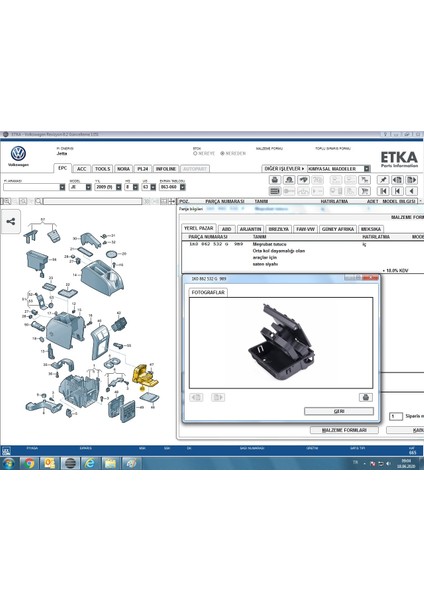Select the NEREYE radio option
The width and height of the screenshot is (424, 600).
pyautogui.click(x=204, y=153)
